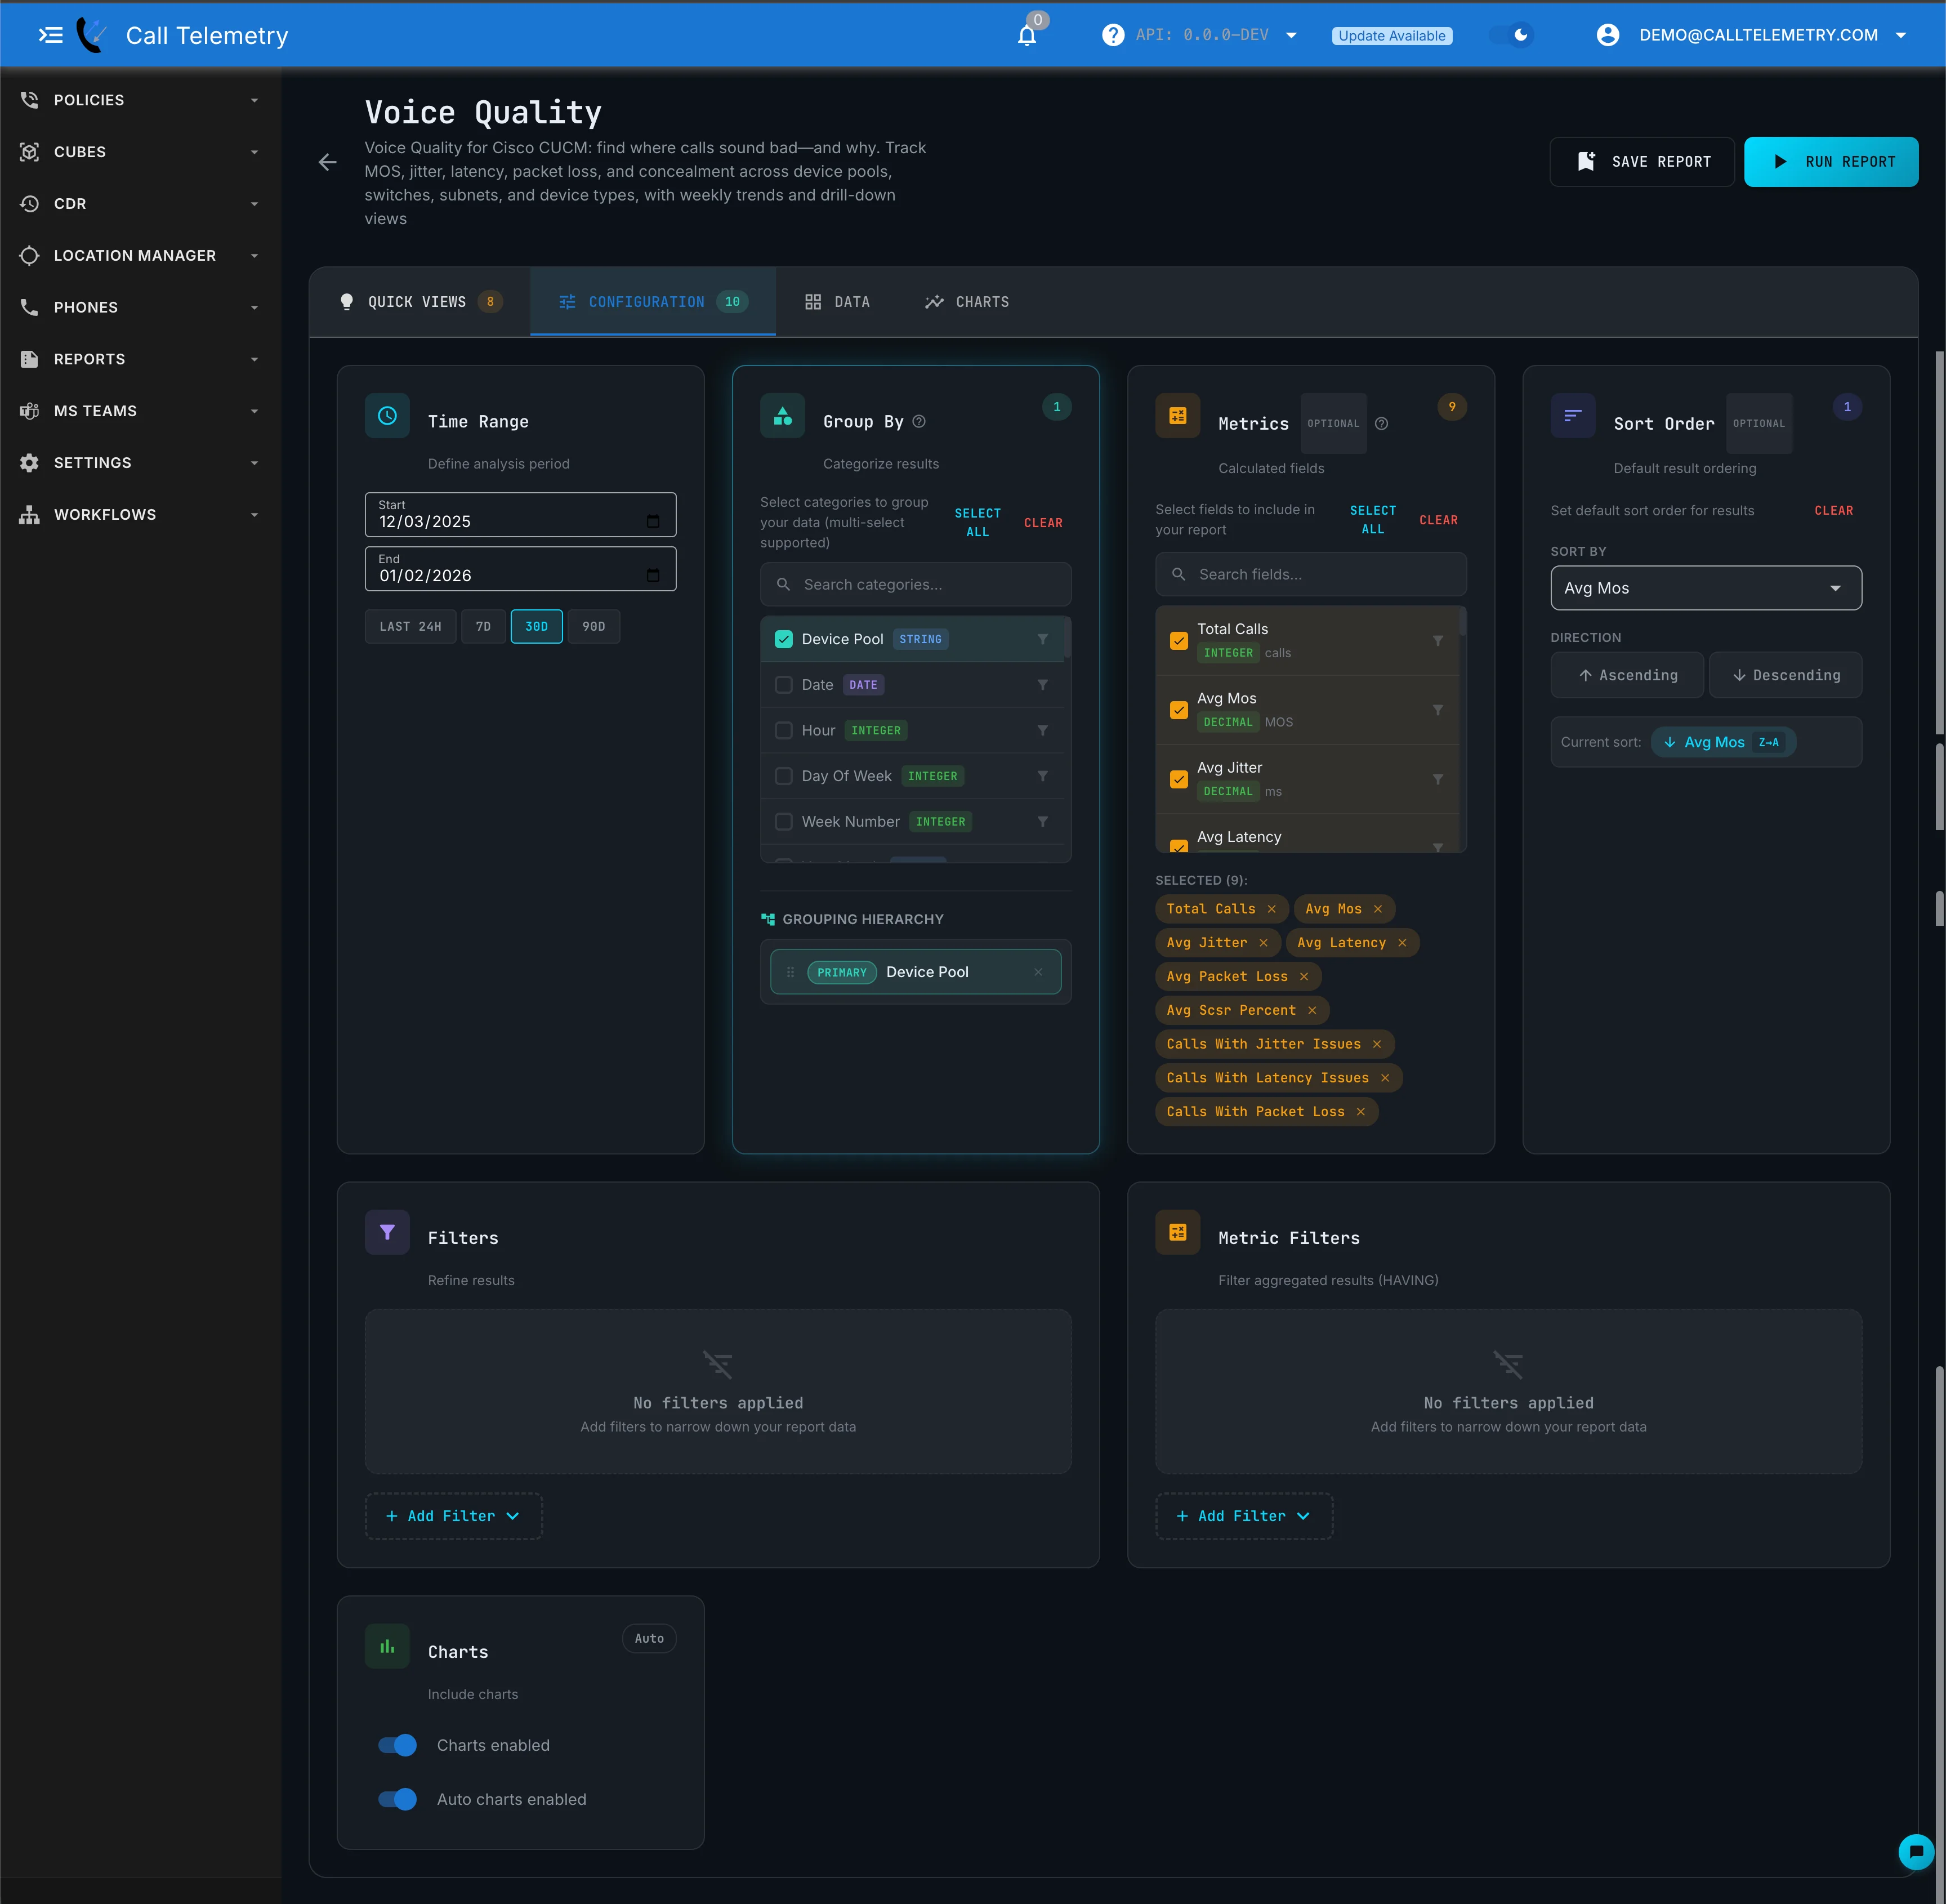Click the user account avatar icon
Screen dimensions: 1946x1904
(x=1608, y=35)
